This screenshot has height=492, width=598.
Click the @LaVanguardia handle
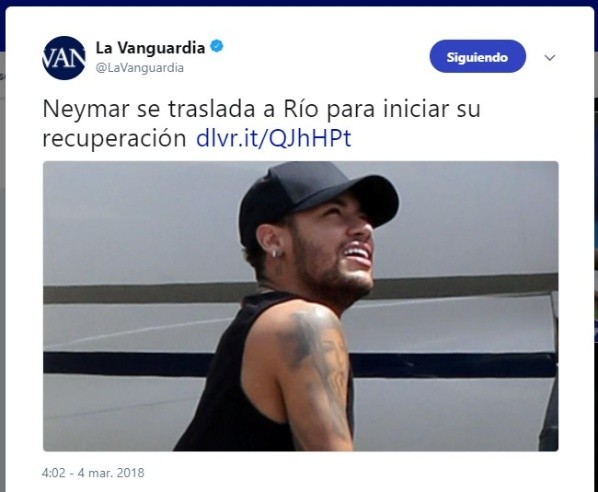140,68
